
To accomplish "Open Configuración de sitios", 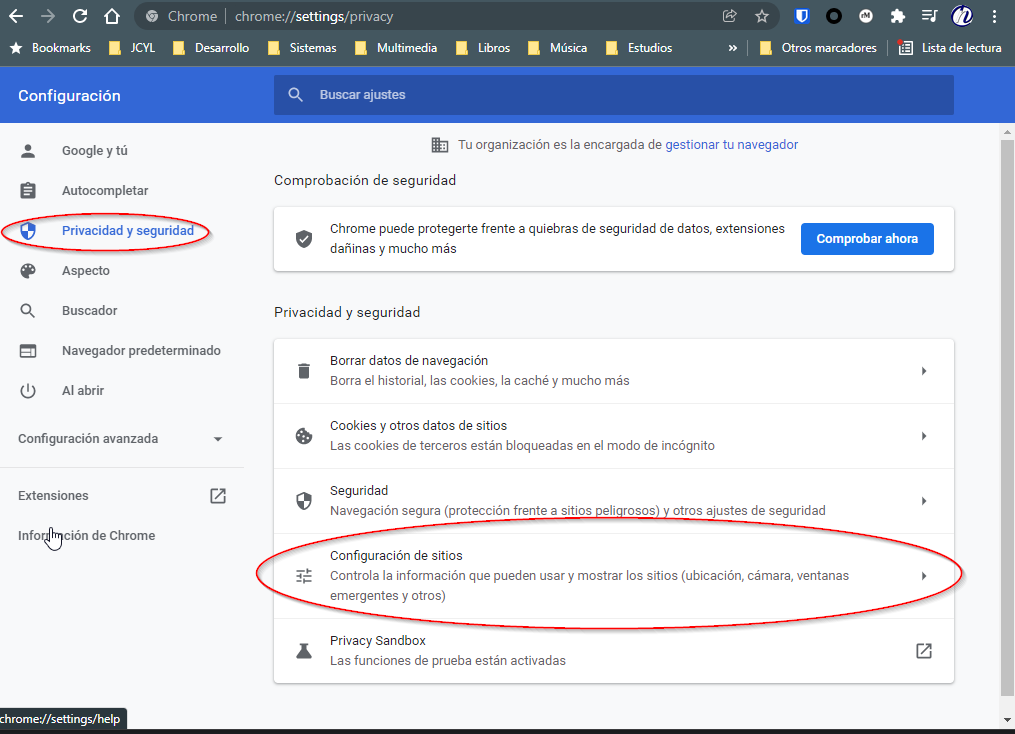I will (614, 576).
